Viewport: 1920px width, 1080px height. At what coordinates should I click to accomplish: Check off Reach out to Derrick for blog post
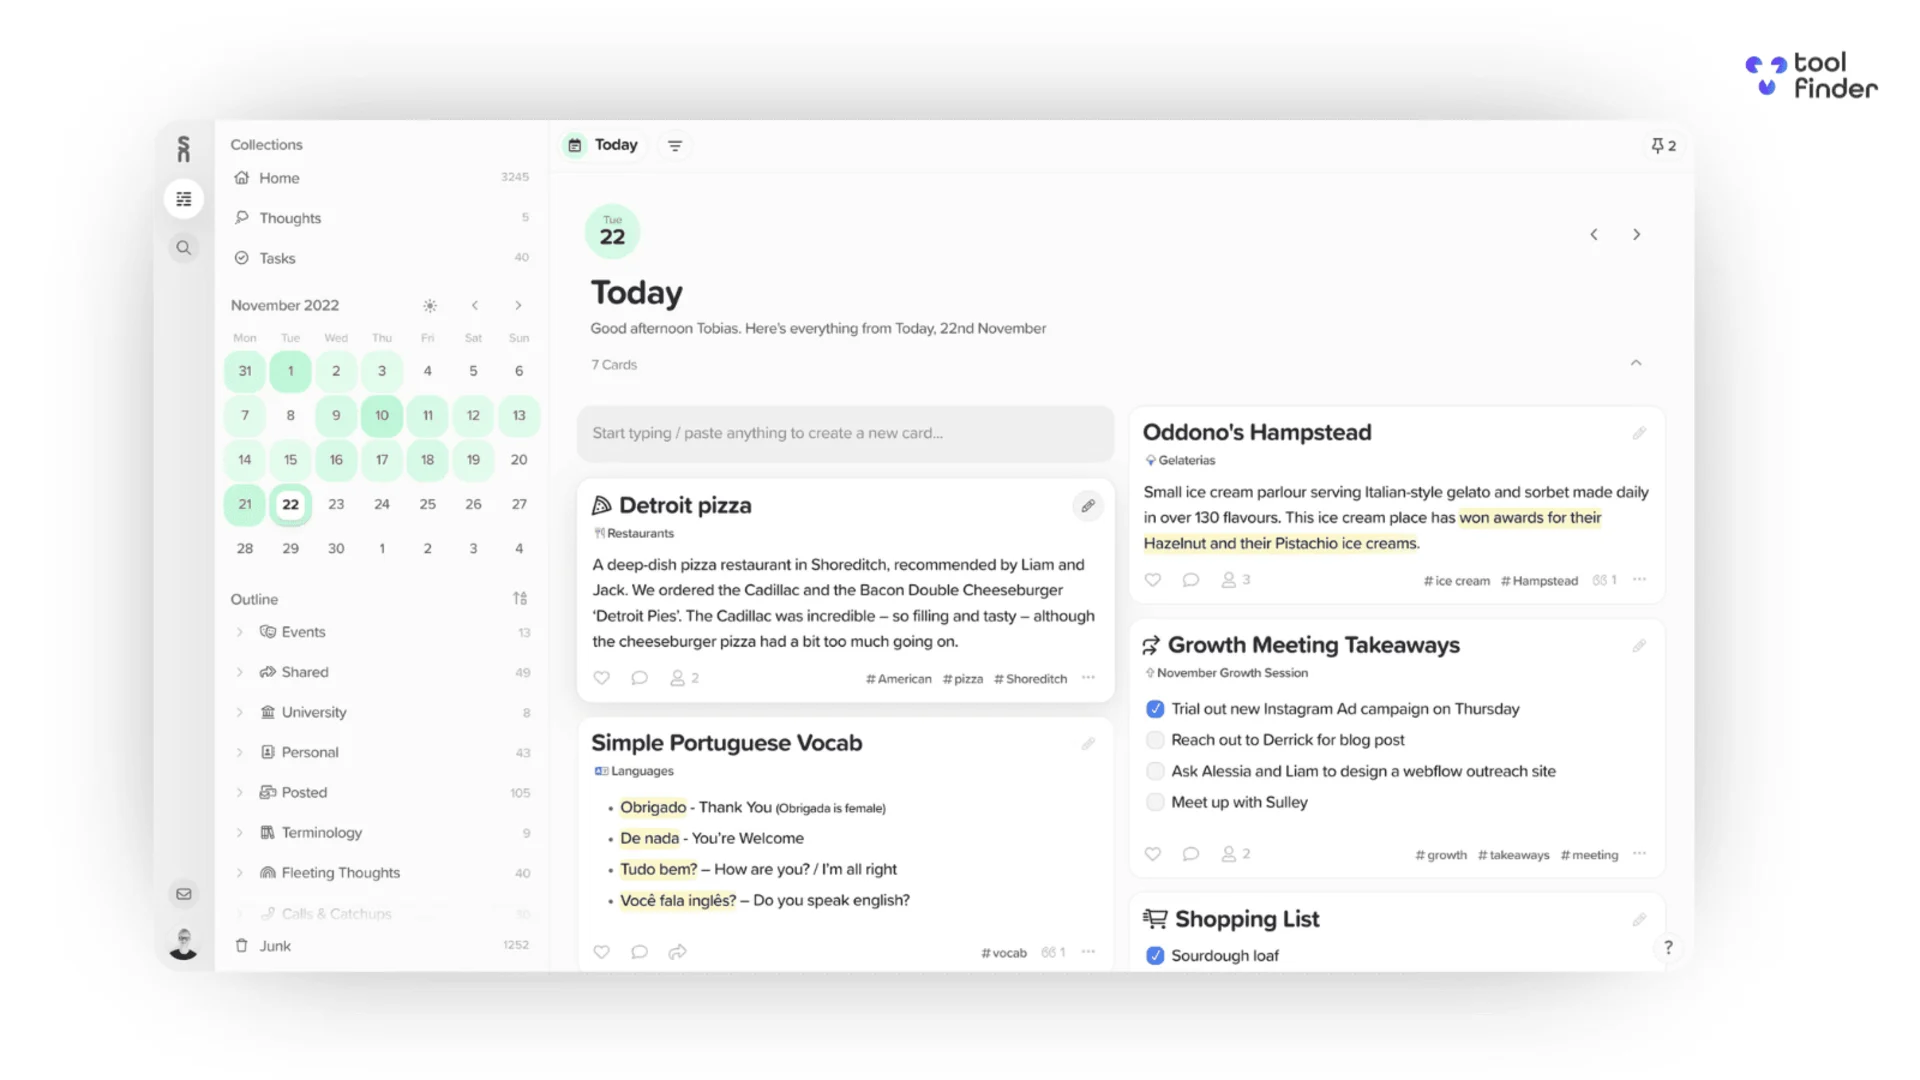click(1155, 740)
